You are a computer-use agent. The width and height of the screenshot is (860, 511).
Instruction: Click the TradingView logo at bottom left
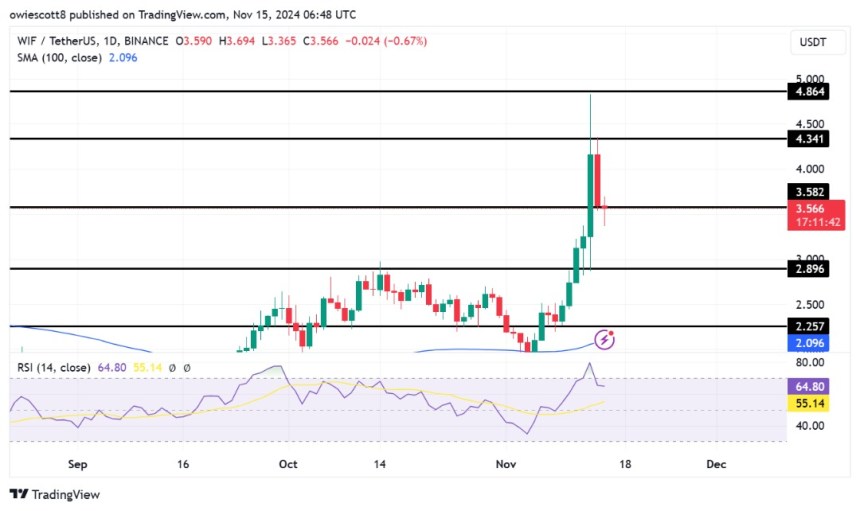pos(55,495)
